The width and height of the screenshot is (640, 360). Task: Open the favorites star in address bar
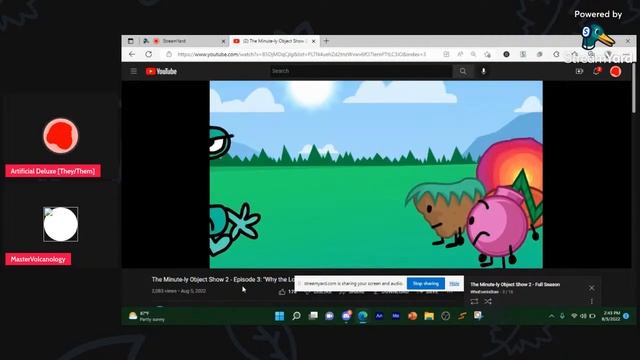pyautogui.click(x=487, y=54)
